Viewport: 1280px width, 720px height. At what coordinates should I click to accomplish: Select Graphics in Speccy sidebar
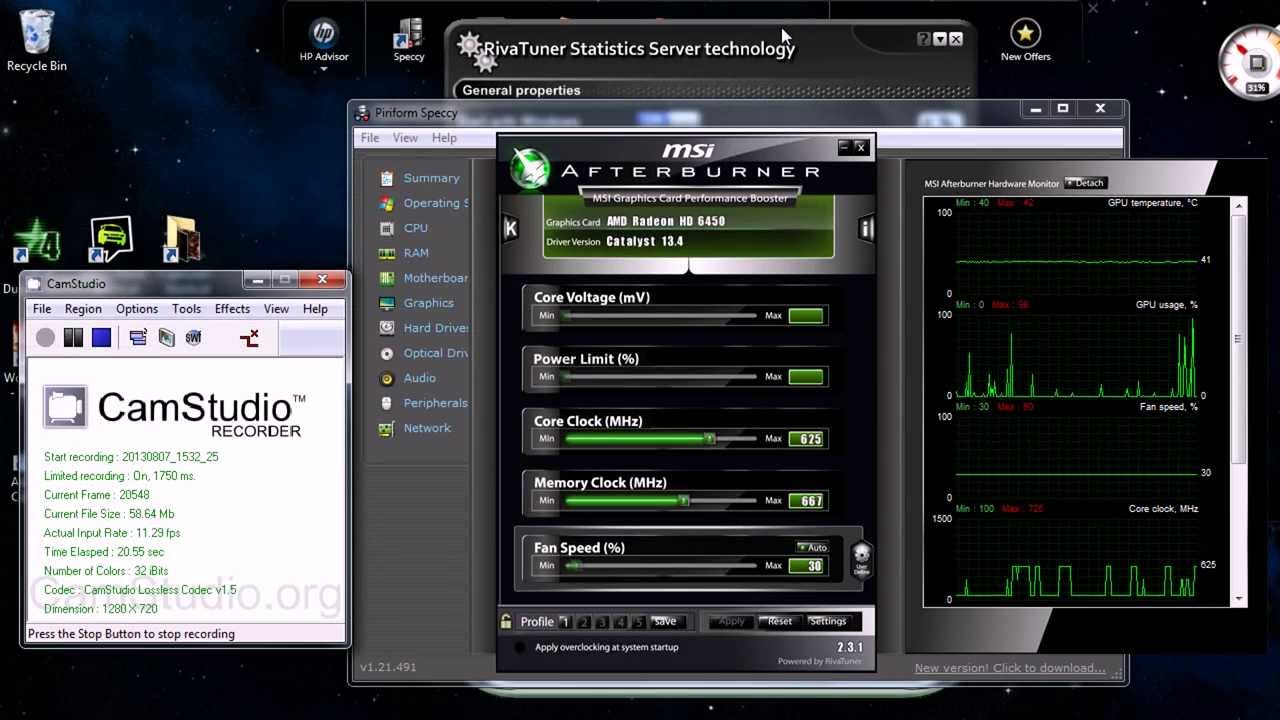(416, 303)
